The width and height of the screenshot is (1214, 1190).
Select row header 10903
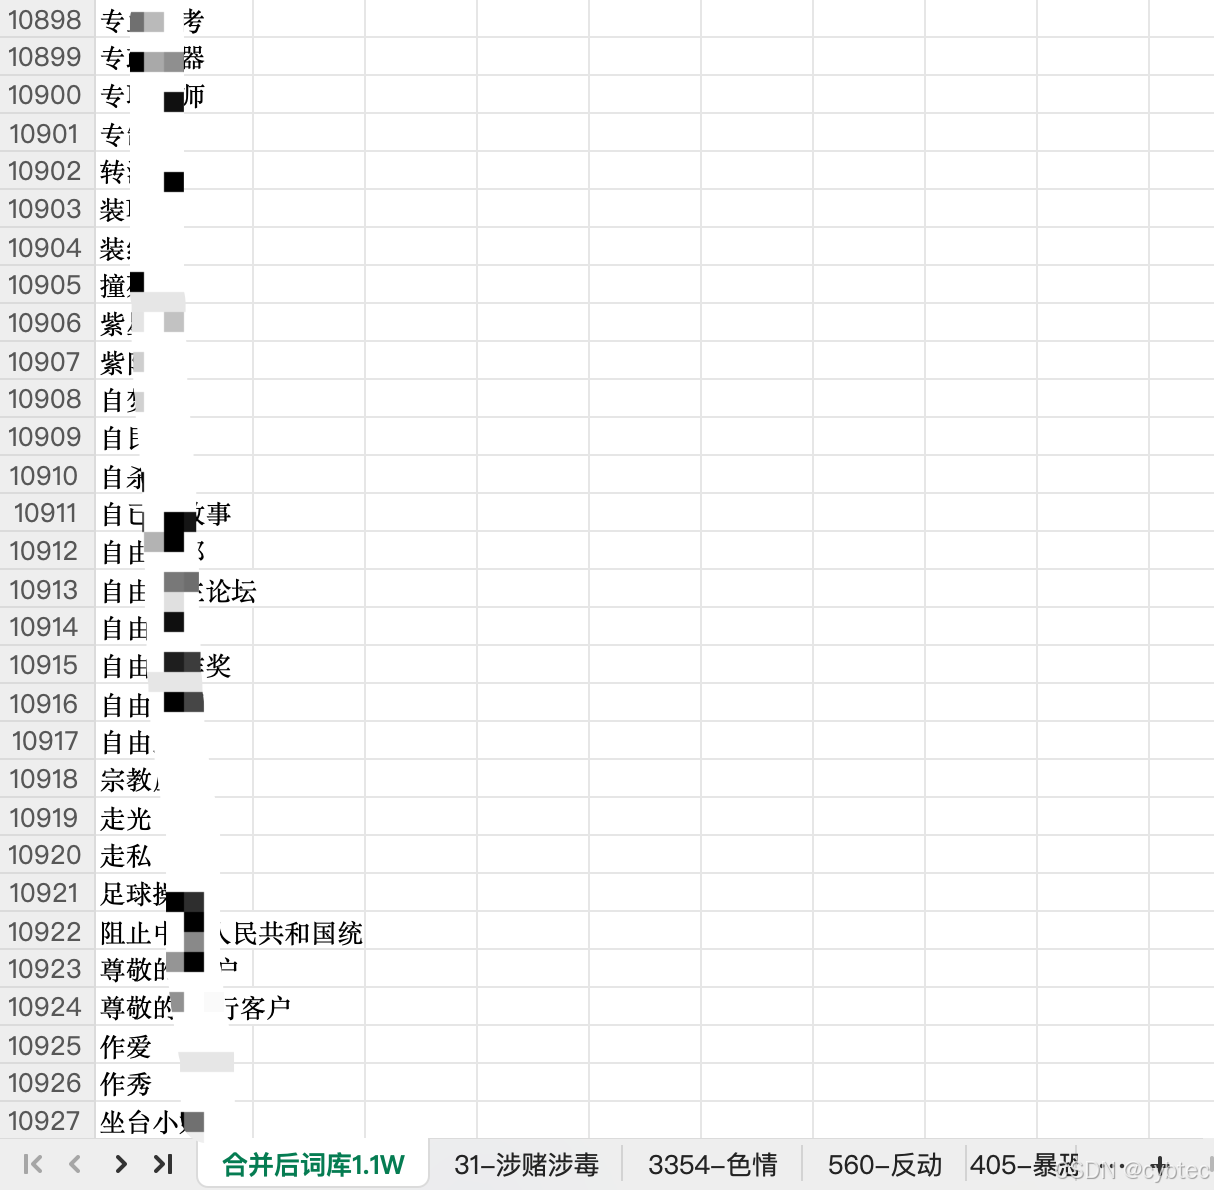click(47, 209)
